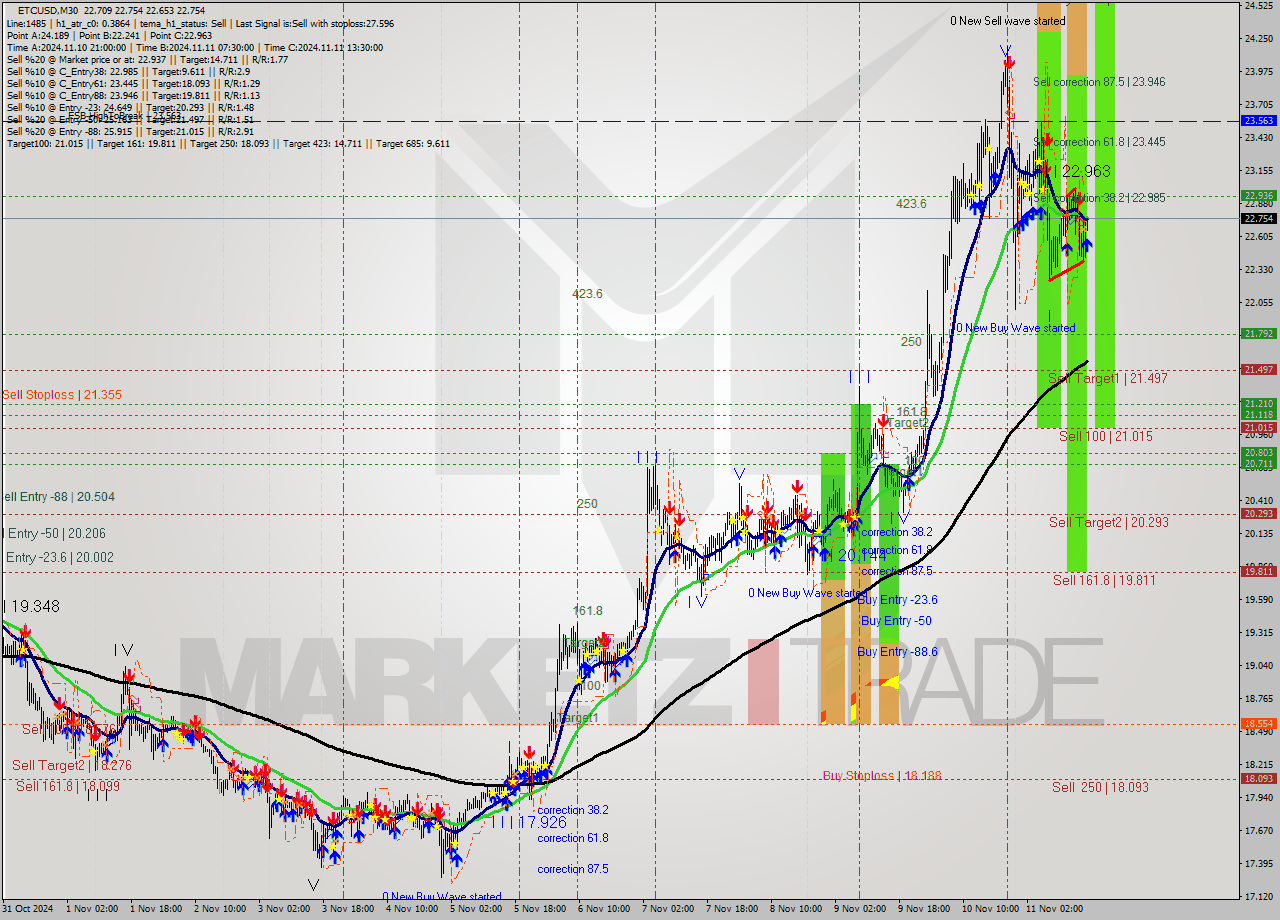Select the 'Entry -23.6 | 20.002' label
This screenshot has width=1280, height=920.
[60, 558]
